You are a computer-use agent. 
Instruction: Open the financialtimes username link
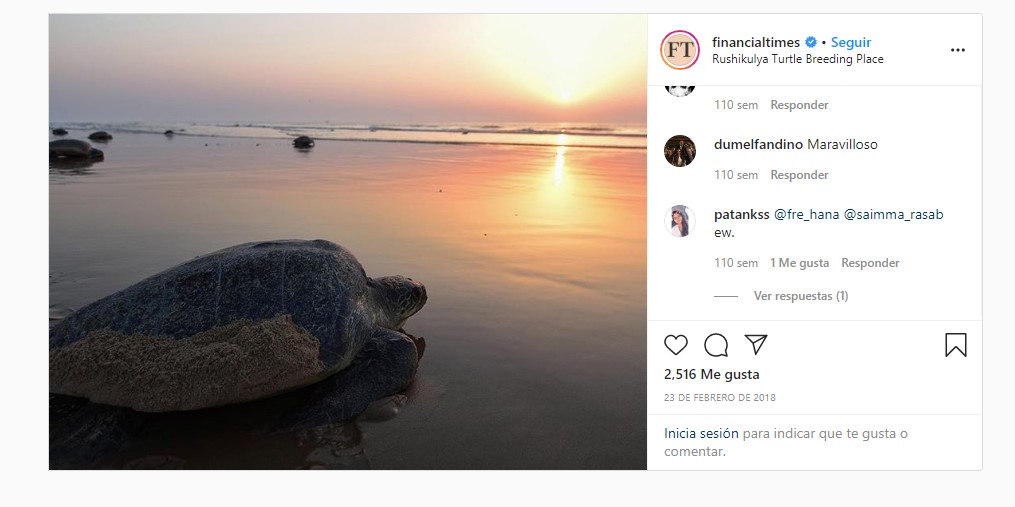[755, 42]
